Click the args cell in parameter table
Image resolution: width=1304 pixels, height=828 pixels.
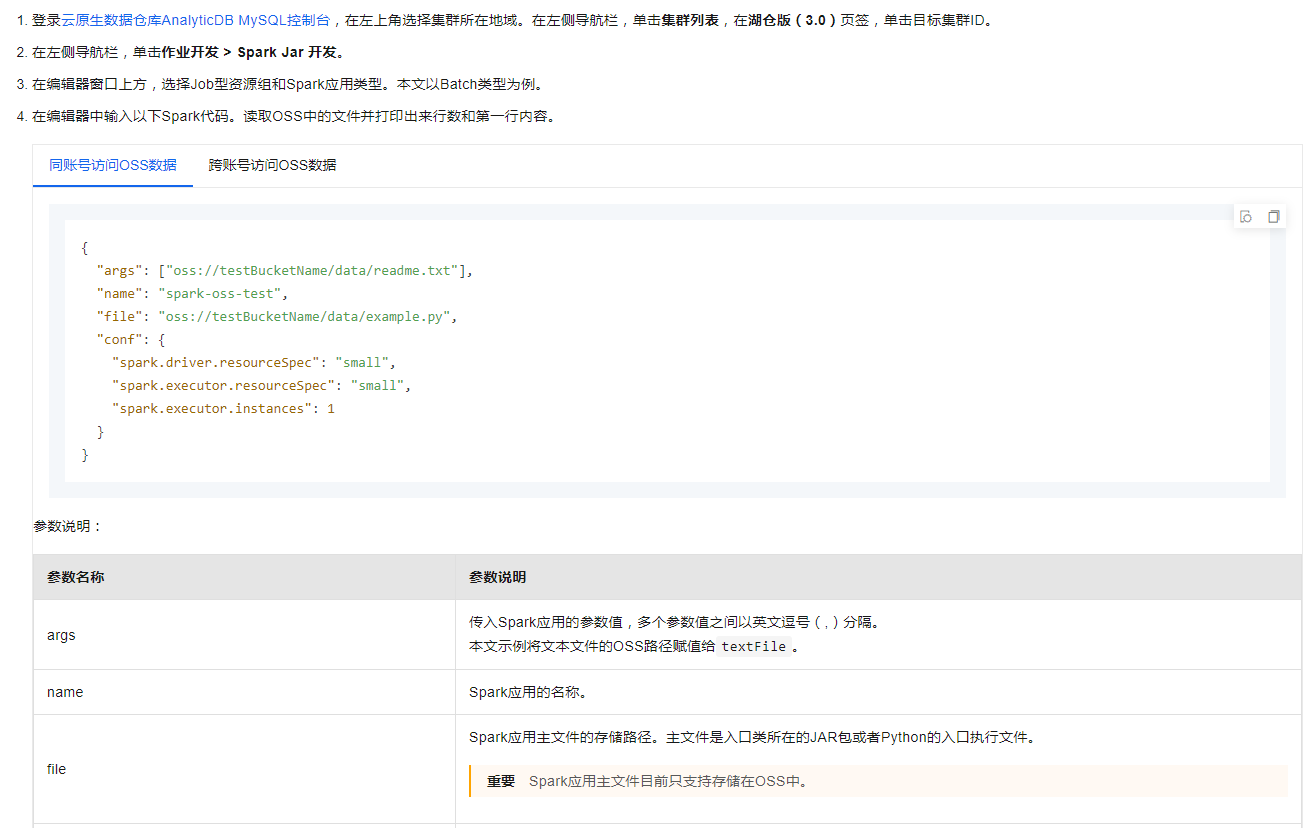tap(244, 635)
